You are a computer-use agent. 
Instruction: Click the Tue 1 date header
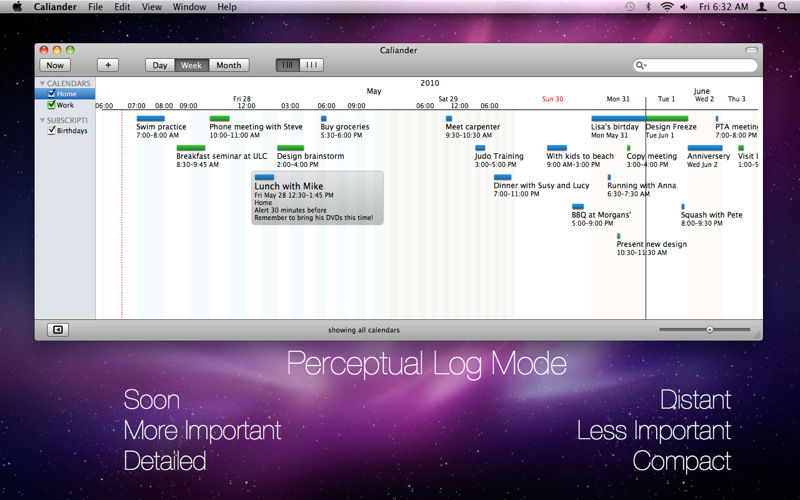(x=666, y=99)
